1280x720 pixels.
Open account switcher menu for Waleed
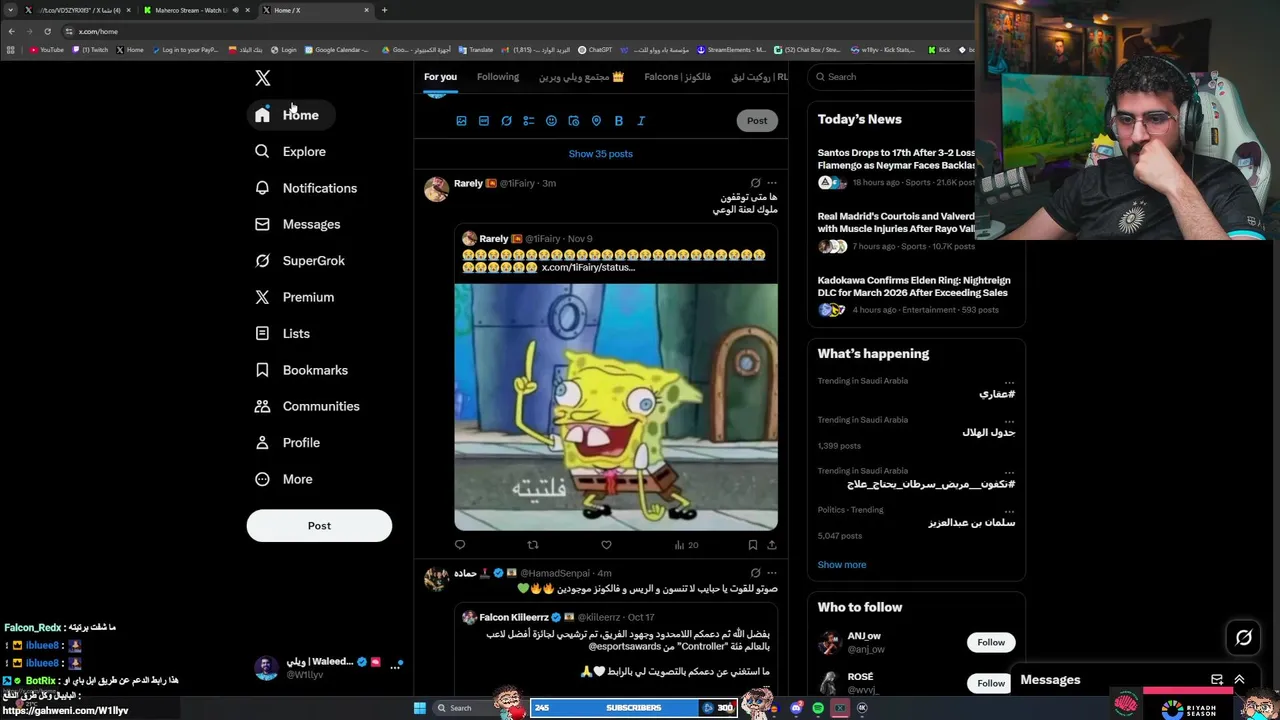pyautogui.click(x=330, y=668)
